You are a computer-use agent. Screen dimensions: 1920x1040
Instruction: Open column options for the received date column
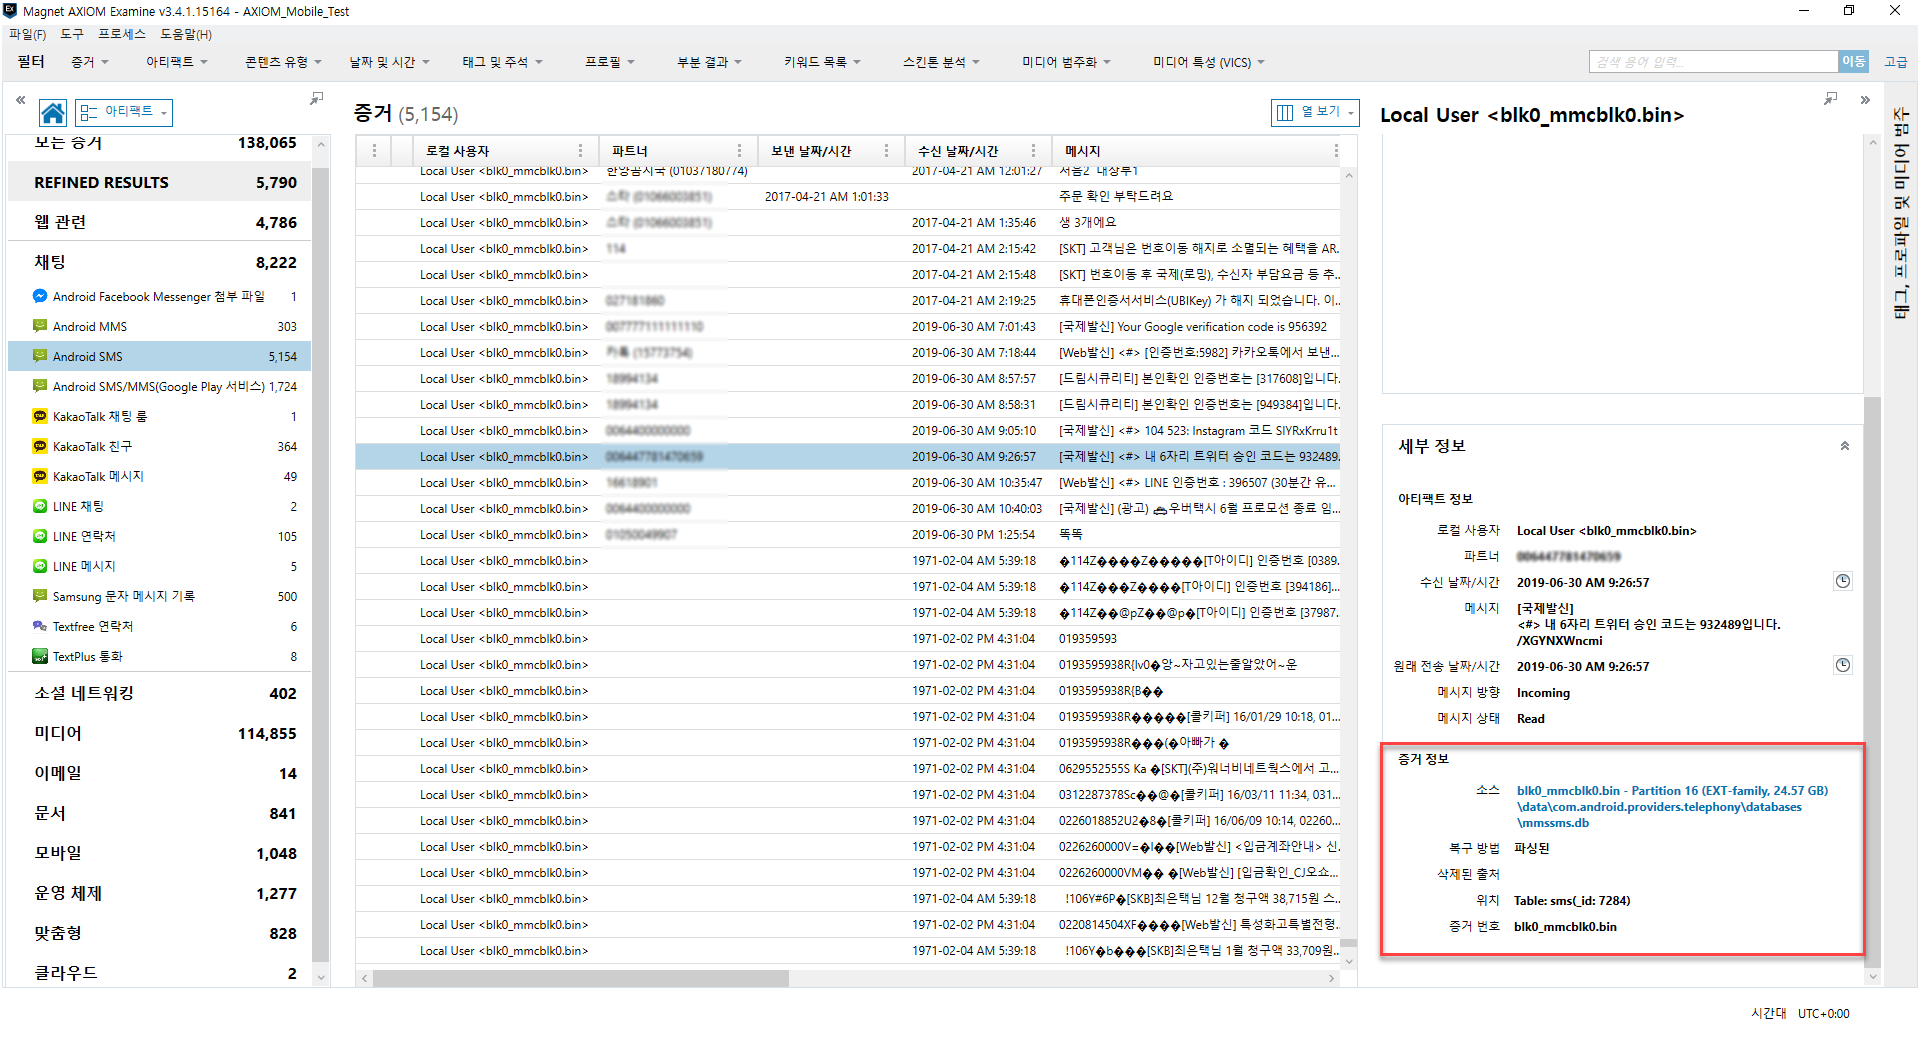coord(1033,151)
